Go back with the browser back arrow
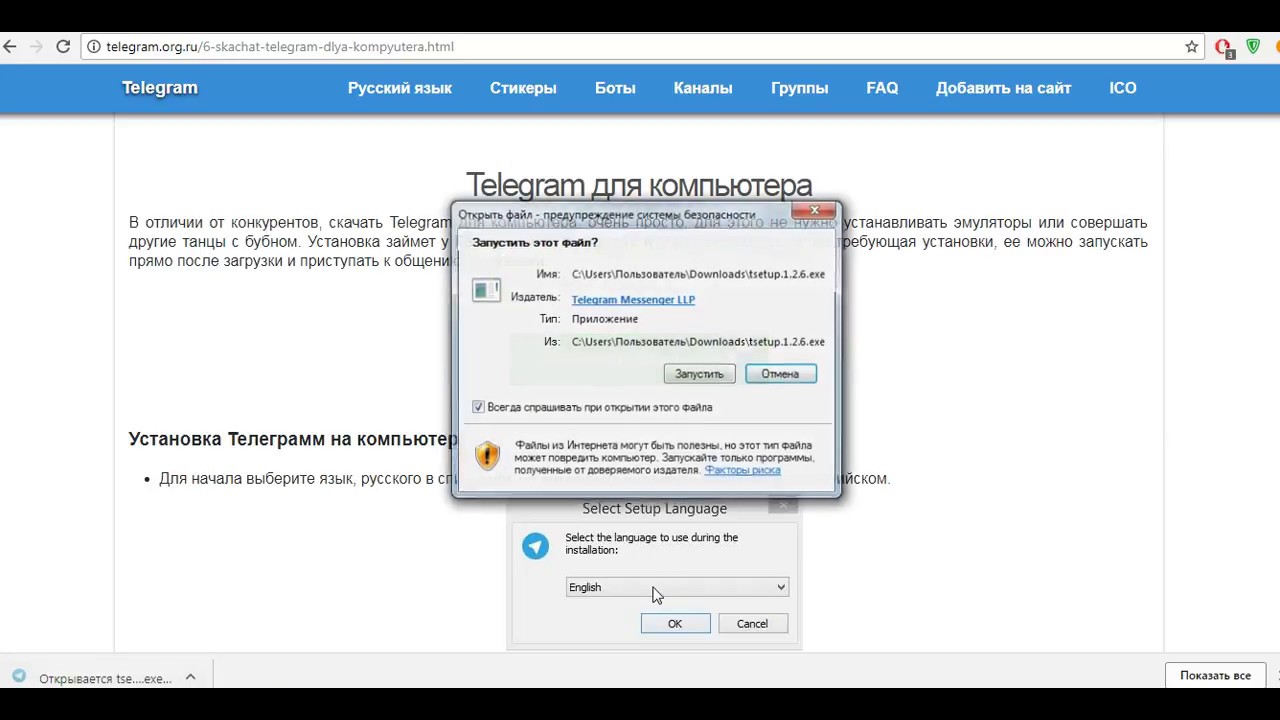 coord(9,46)
